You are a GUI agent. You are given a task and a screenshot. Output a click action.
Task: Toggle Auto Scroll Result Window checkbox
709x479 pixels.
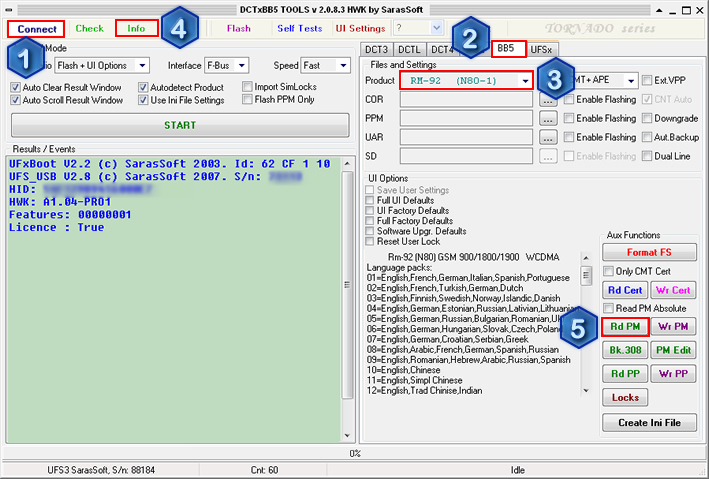click(x=15, y=100)
